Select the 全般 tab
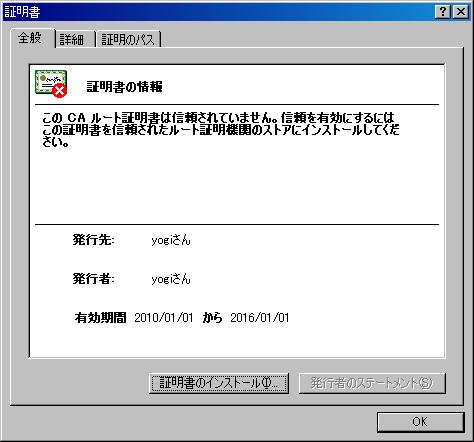The image size is (474, 442). coord(32,38)
